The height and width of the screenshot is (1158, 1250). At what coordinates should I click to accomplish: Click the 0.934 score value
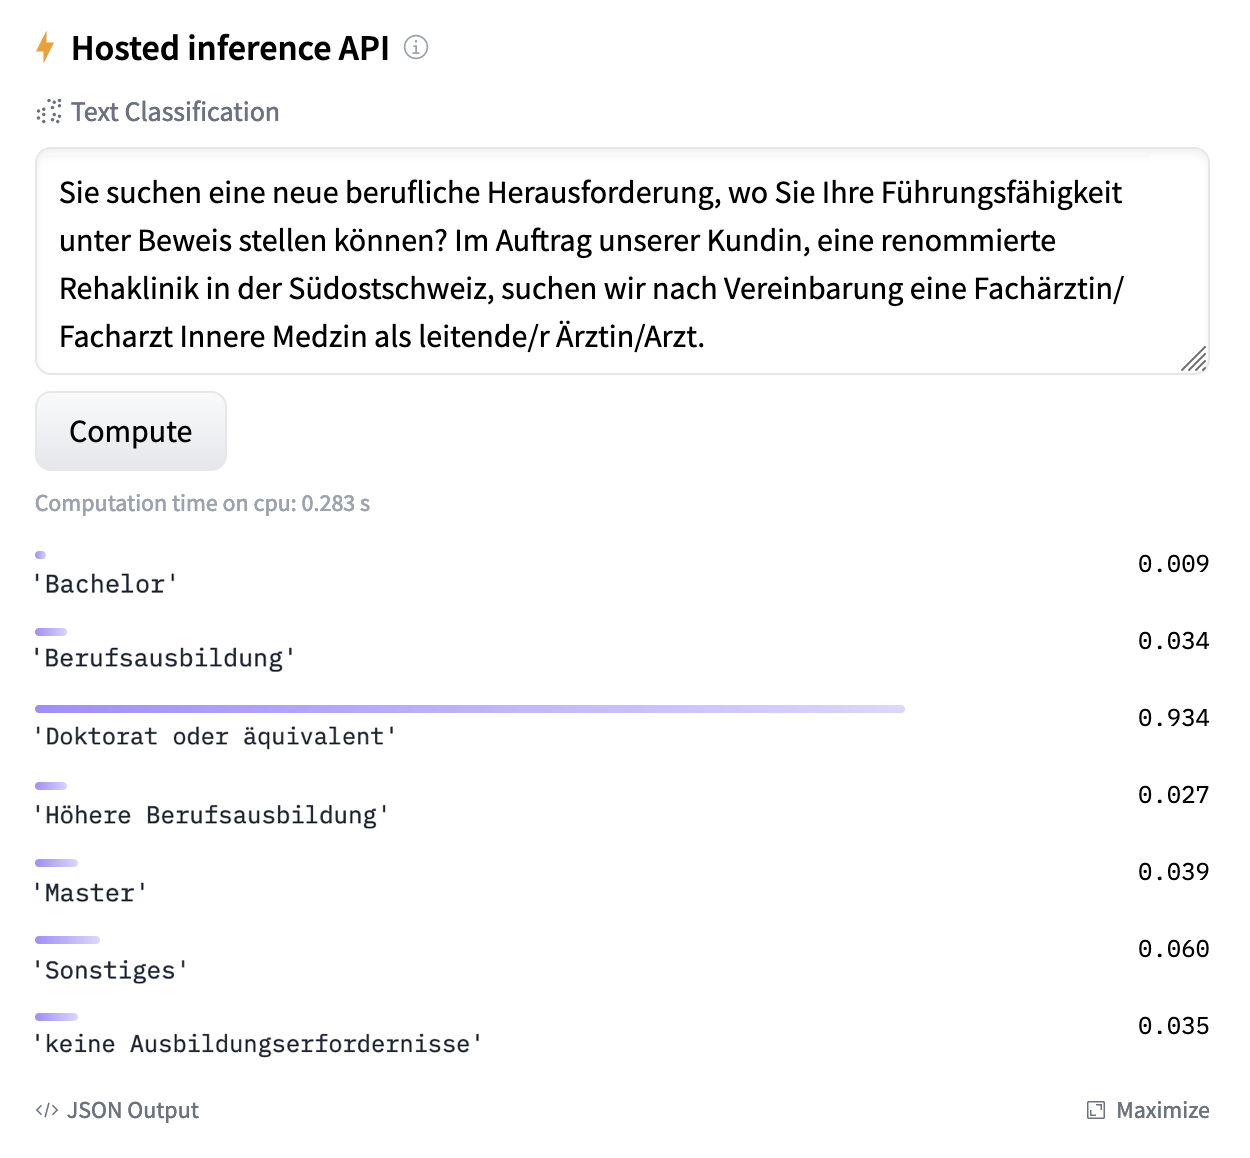(1173, 718)
